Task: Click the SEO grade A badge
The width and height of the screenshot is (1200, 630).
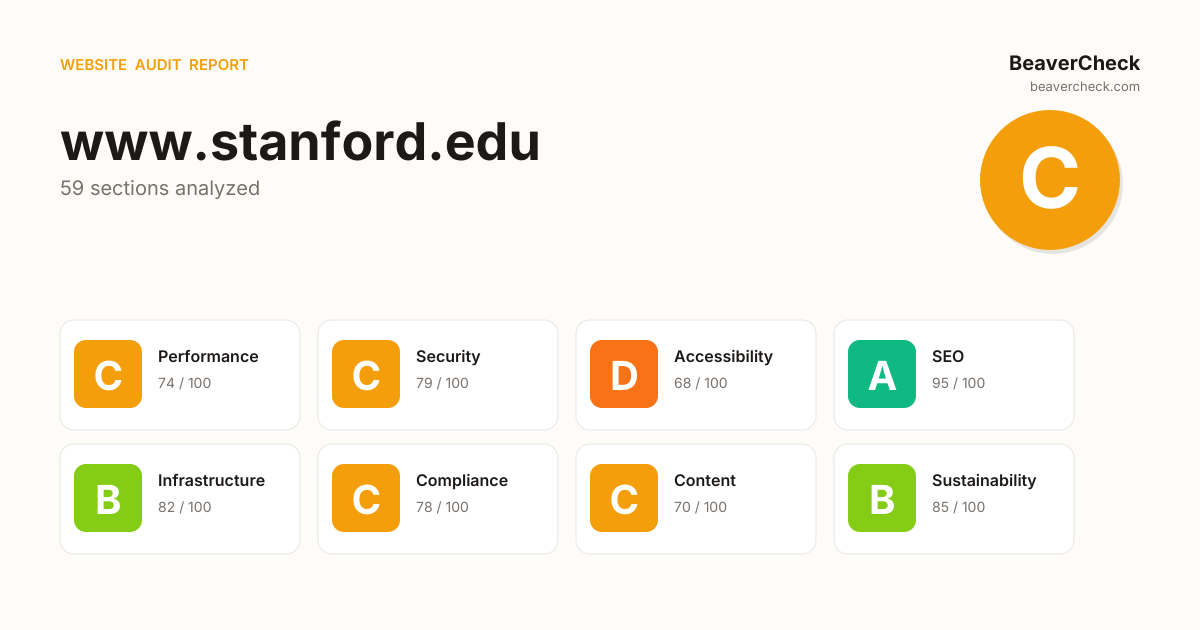Action: [882, 374]
